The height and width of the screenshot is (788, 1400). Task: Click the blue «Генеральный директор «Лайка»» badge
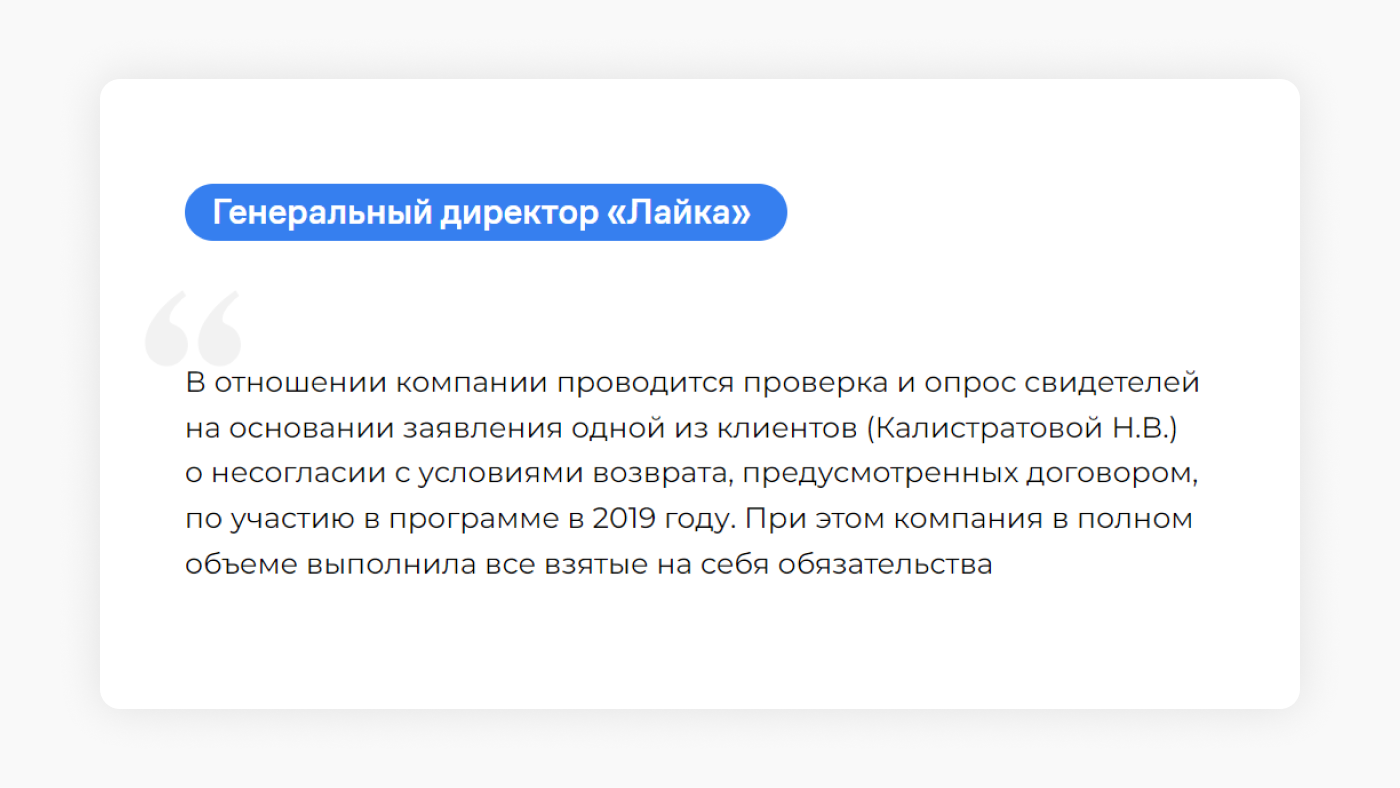pos(486,212)
